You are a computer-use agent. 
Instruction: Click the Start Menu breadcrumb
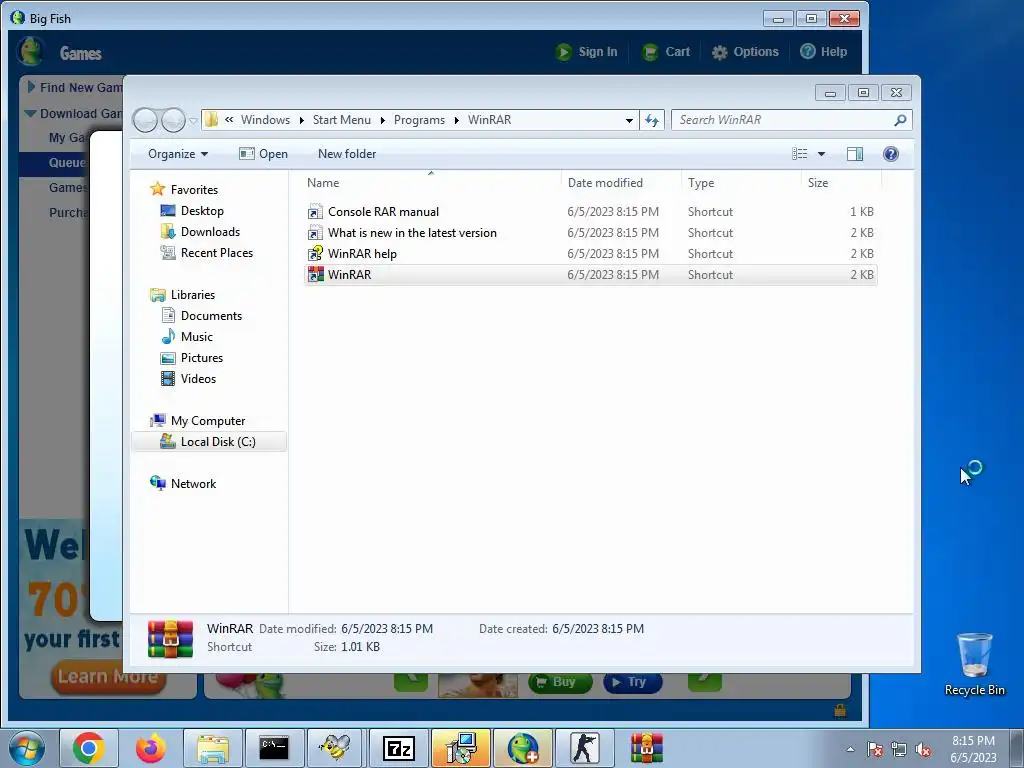(342, 120)
